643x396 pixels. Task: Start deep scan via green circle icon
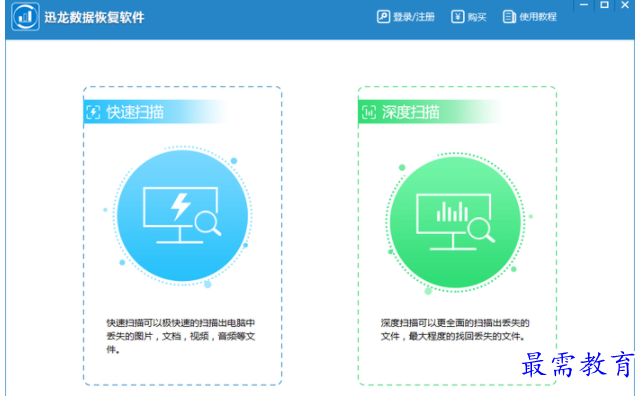pyautogui.click(x=456, y=223)
